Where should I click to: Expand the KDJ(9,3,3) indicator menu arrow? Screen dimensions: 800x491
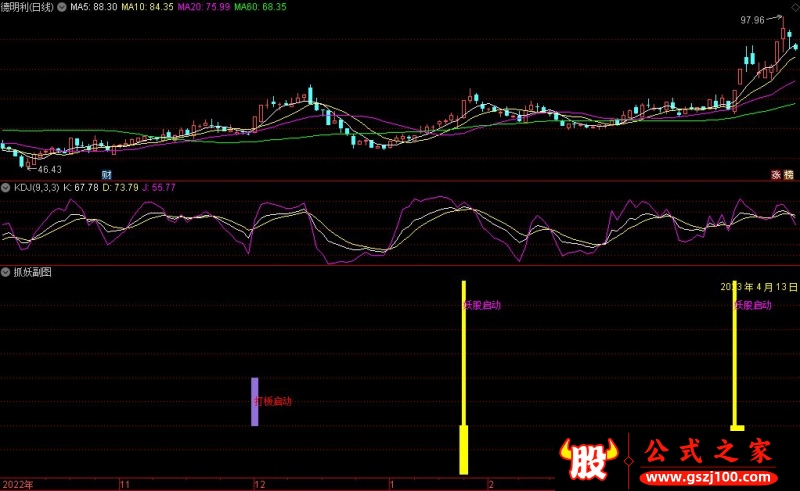5,187
